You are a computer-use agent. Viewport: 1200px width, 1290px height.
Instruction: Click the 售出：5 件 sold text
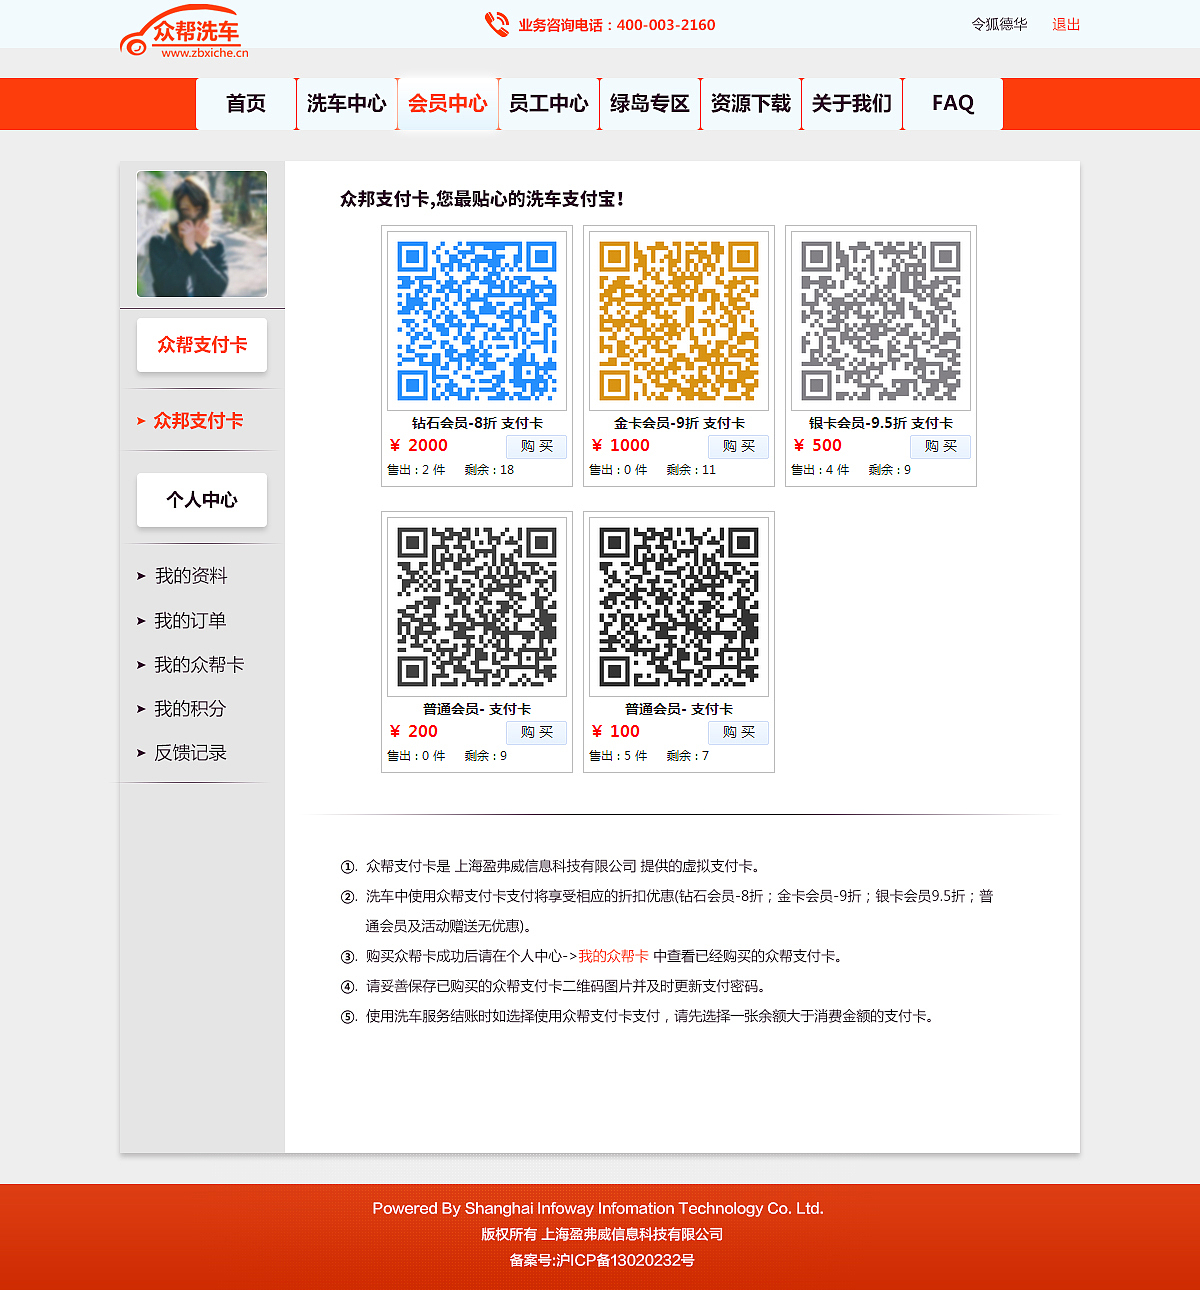point(618,756)
